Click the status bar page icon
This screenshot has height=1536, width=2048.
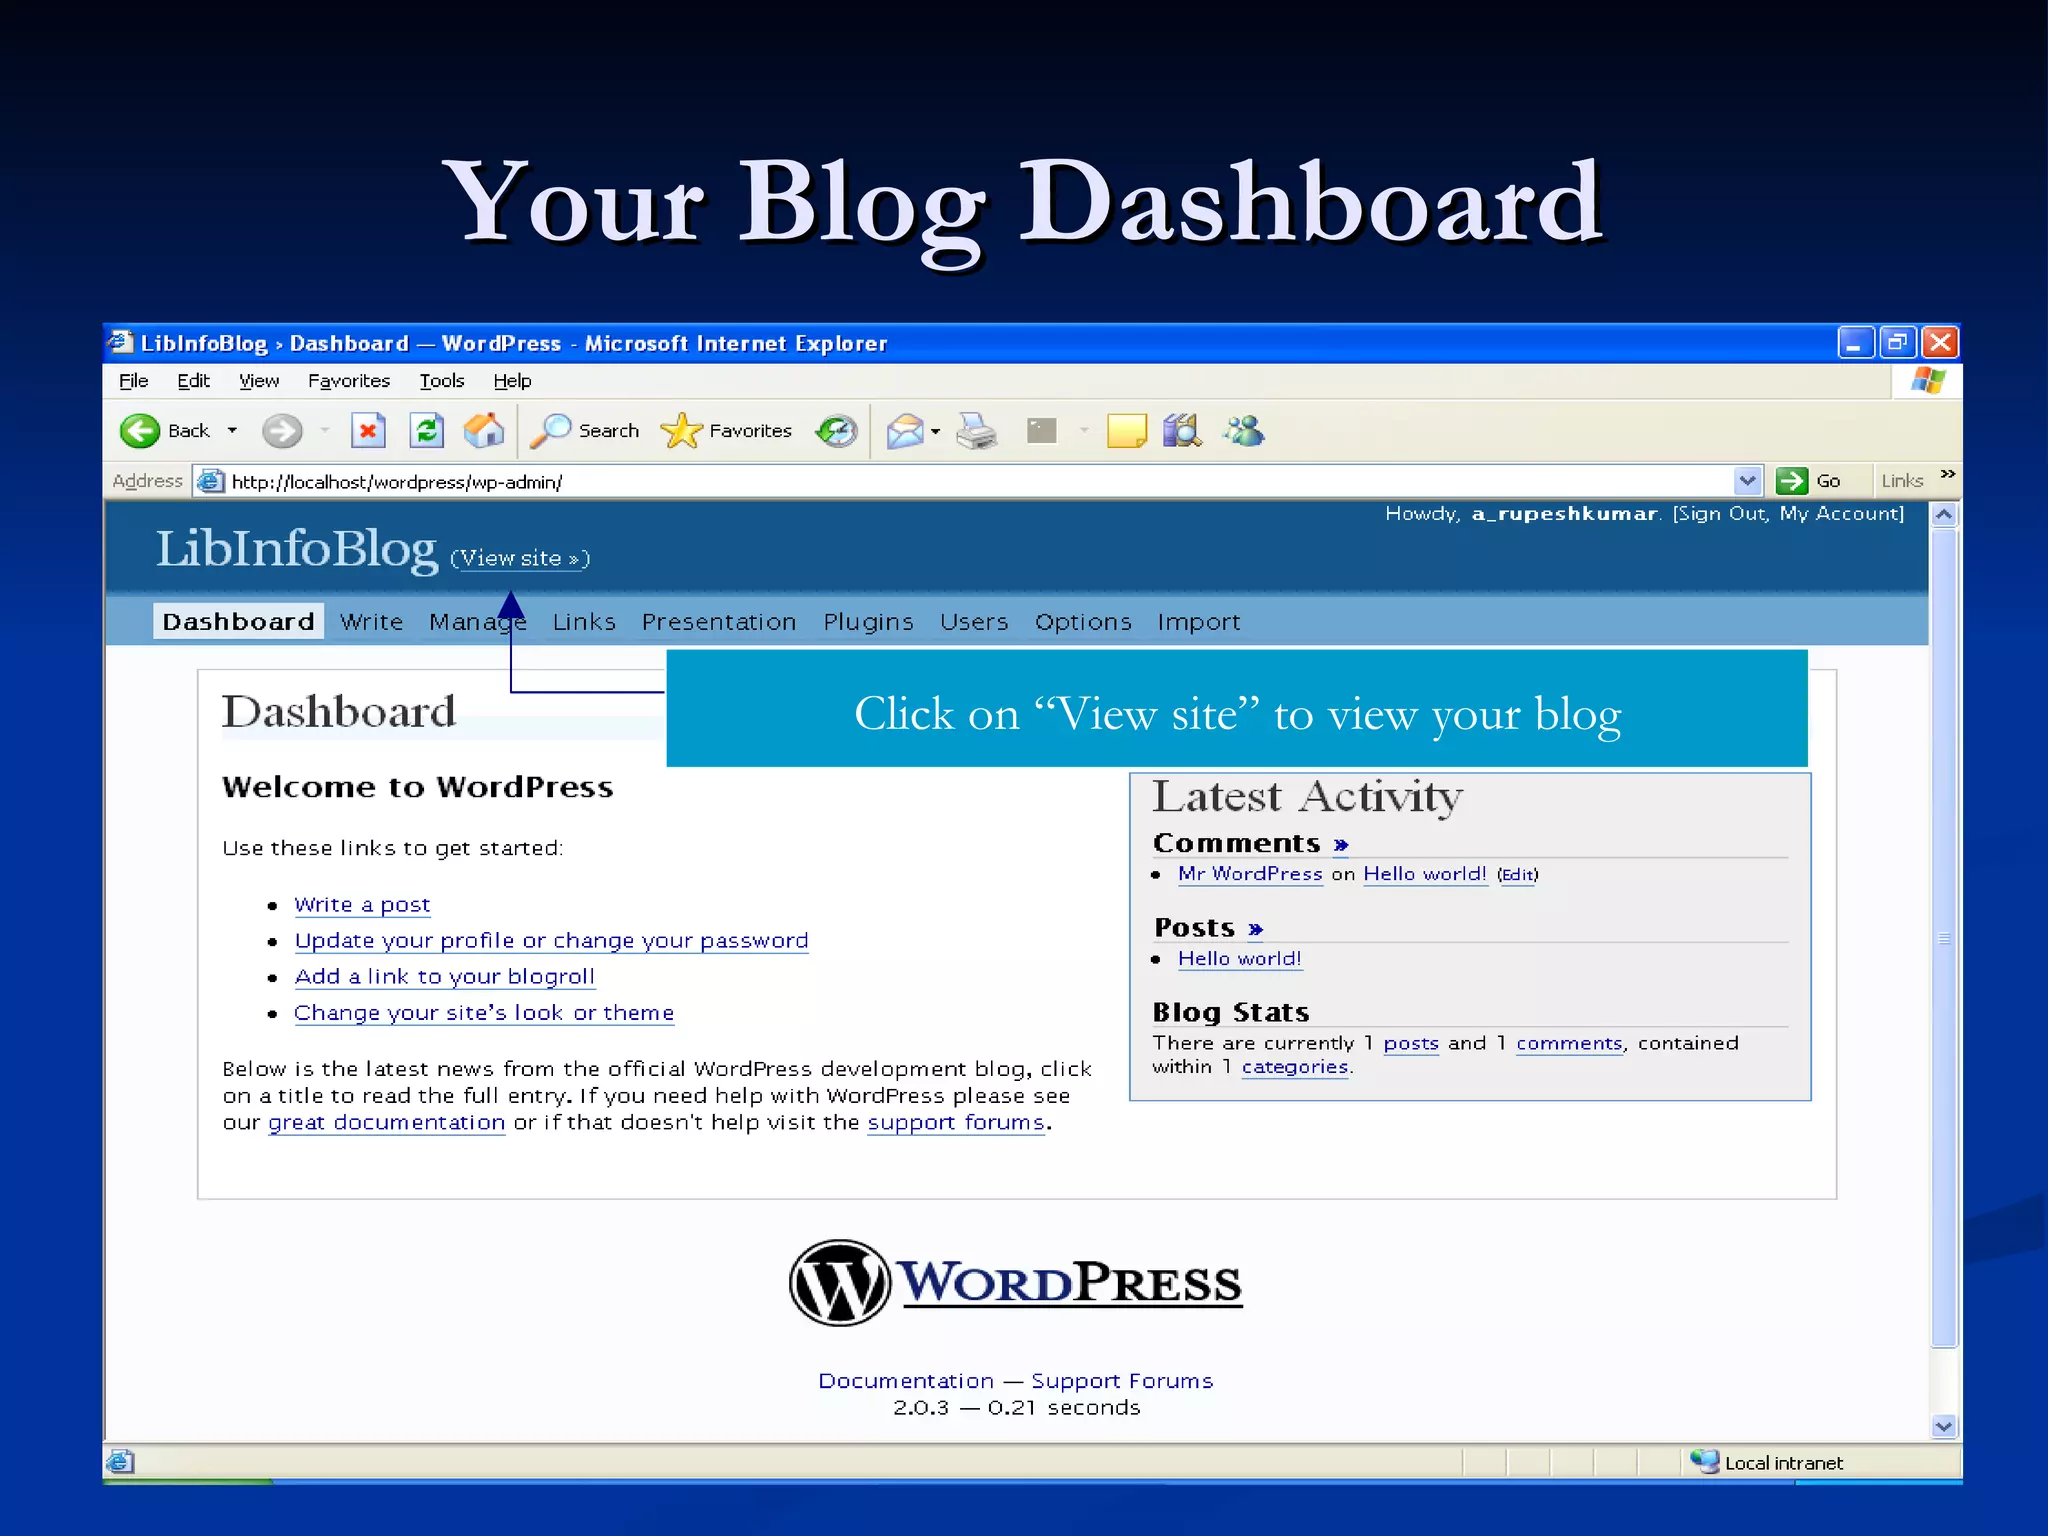[x=120, y=1462]
